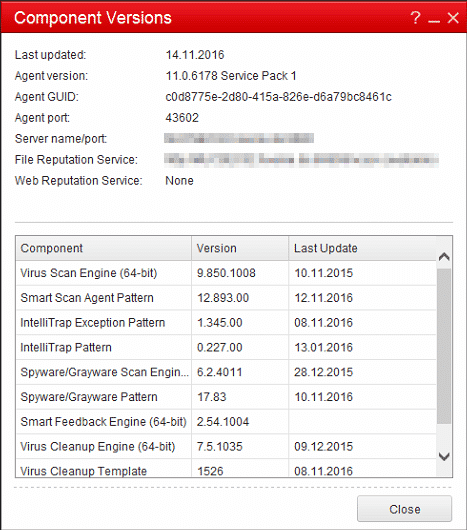The height and width of the screenshot is (530, 467).
Task: Select the IntelliTrap Pattern row
Action: 226,347
